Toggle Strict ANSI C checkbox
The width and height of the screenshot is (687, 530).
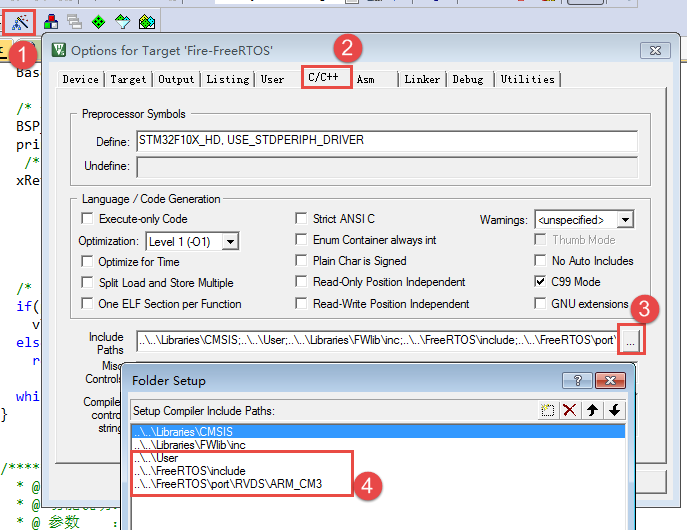[x=301, y=218]
